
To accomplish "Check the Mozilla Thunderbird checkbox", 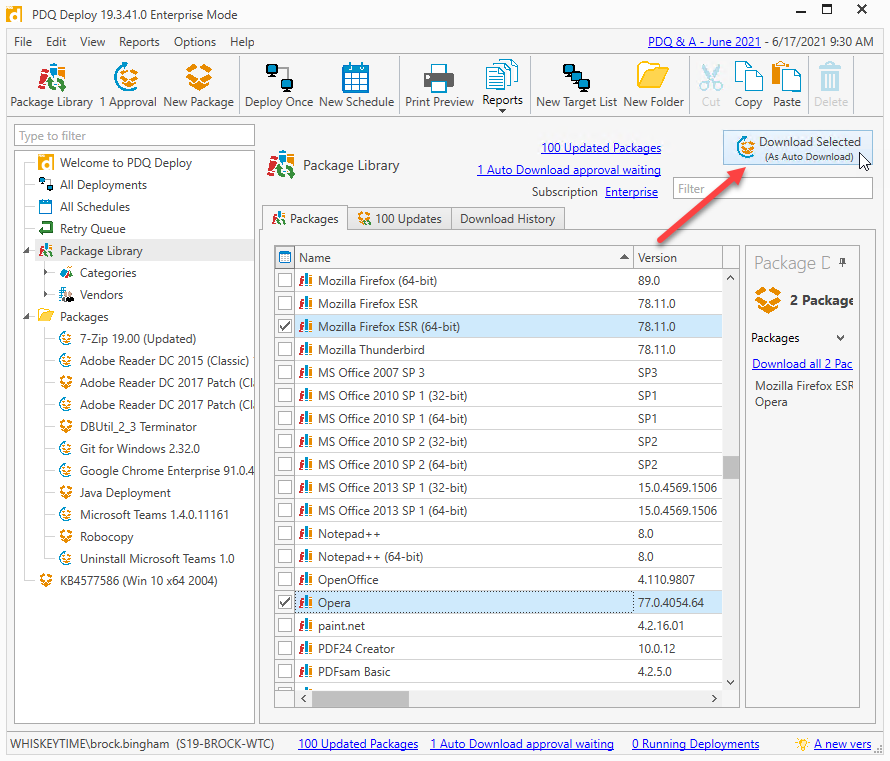I will 285,350.
